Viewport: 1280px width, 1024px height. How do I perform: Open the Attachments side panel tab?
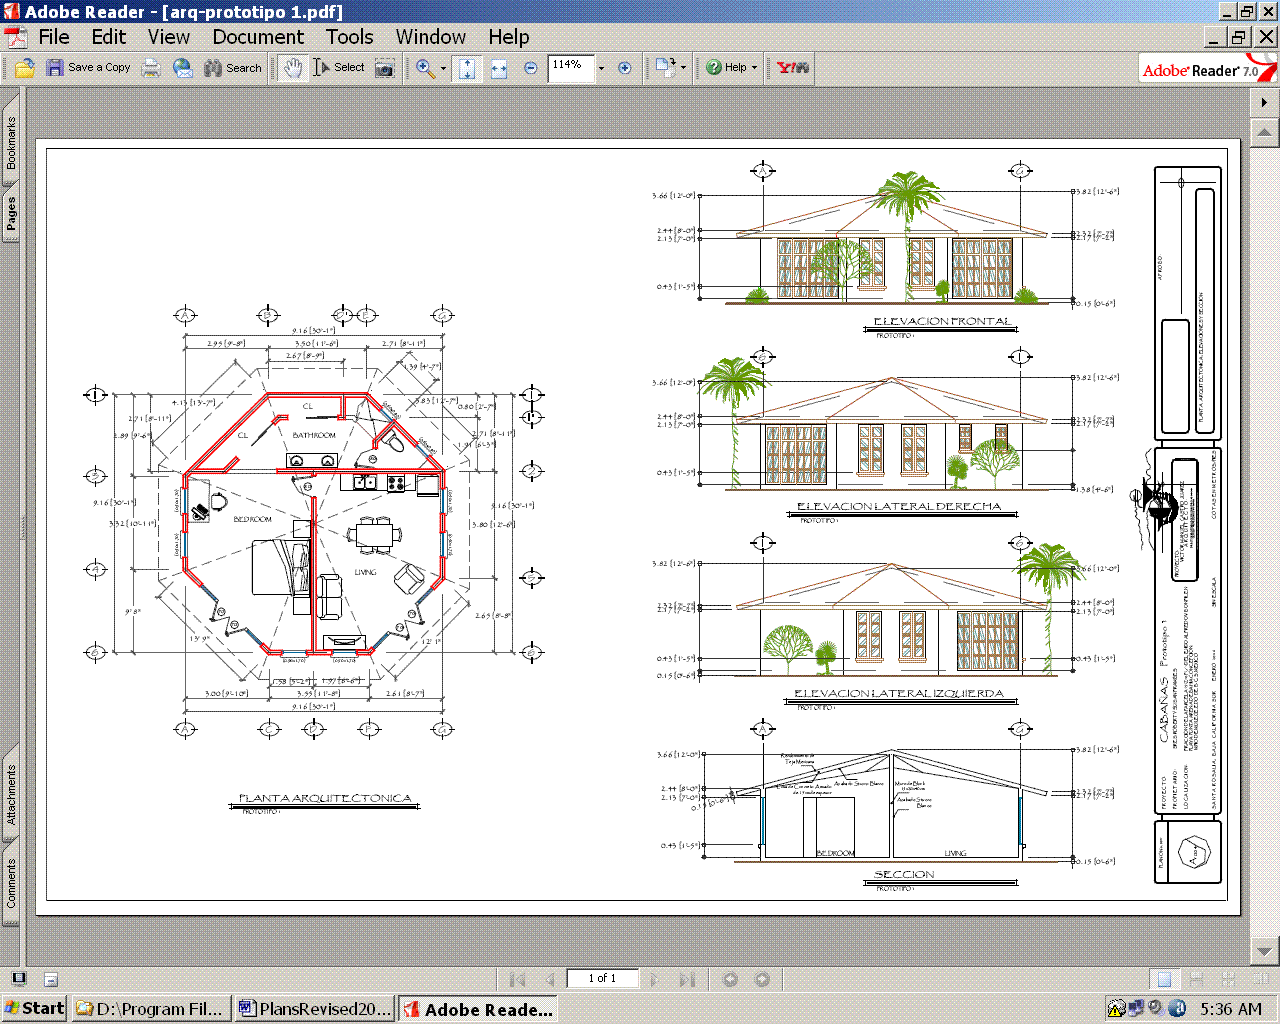pos(11,794)
